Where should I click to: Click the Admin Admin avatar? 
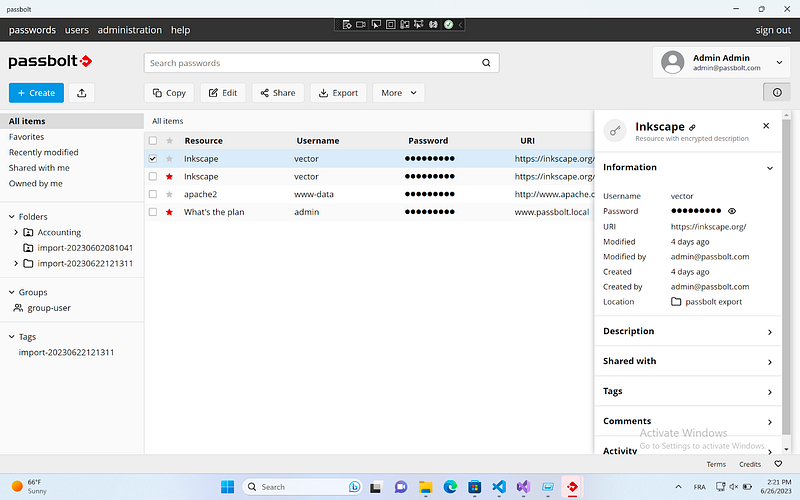(x=672, y=62)
